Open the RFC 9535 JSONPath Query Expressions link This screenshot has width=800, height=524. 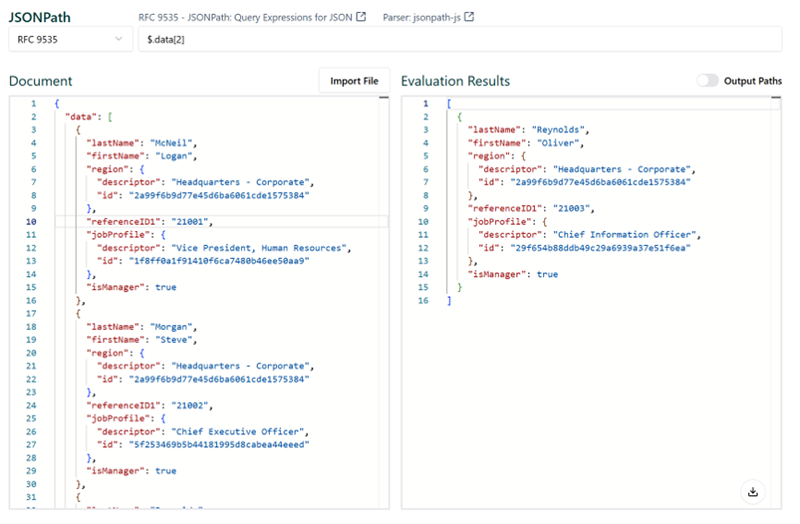click(245, 17)
